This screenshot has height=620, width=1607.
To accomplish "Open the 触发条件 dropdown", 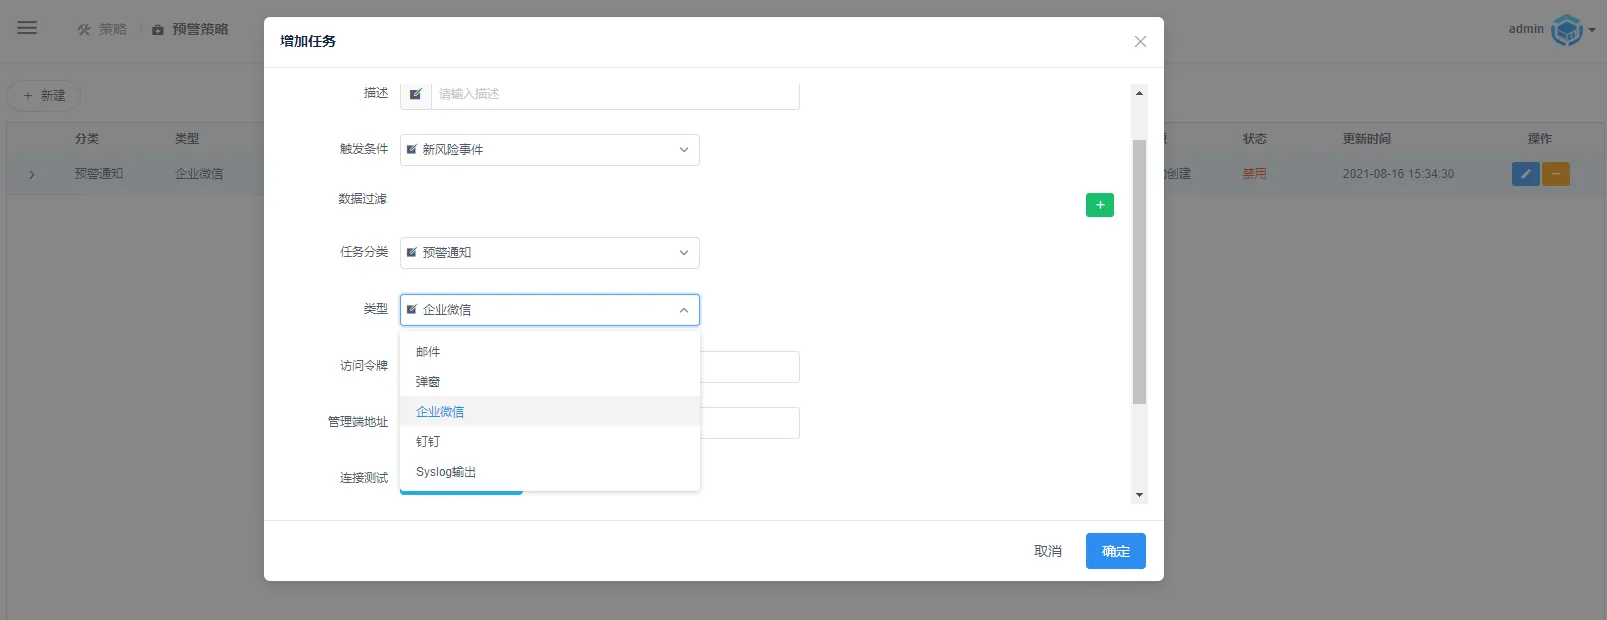I will [550, 150].
